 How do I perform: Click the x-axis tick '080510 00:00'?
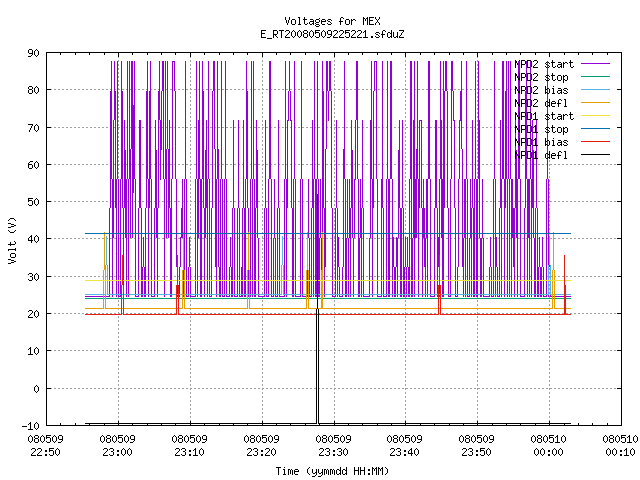[x=549, y=446]
